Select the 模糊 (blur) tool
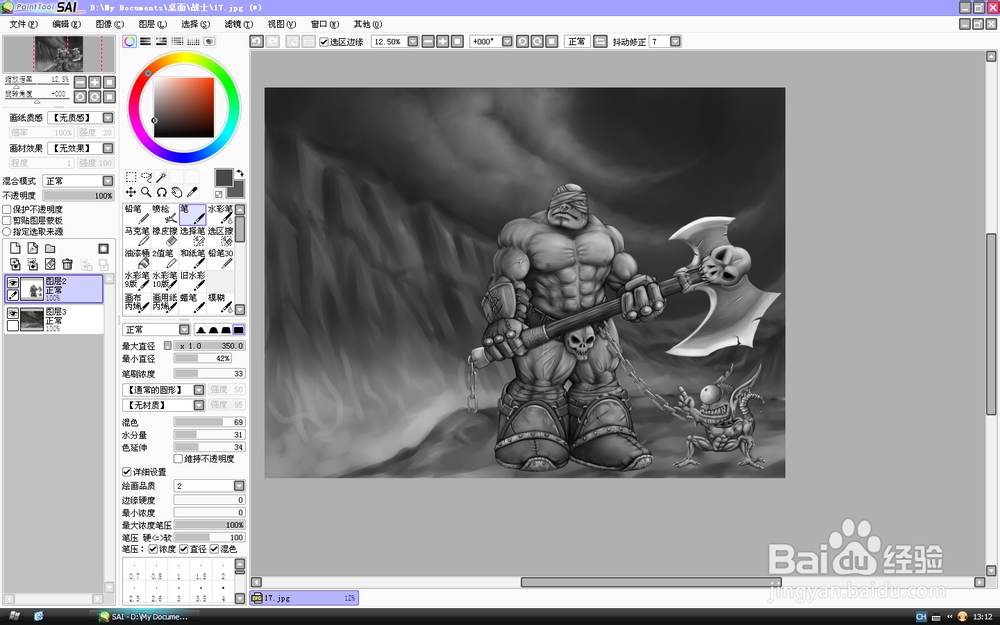The image size is (1000, 625). (x=220, y=303)
